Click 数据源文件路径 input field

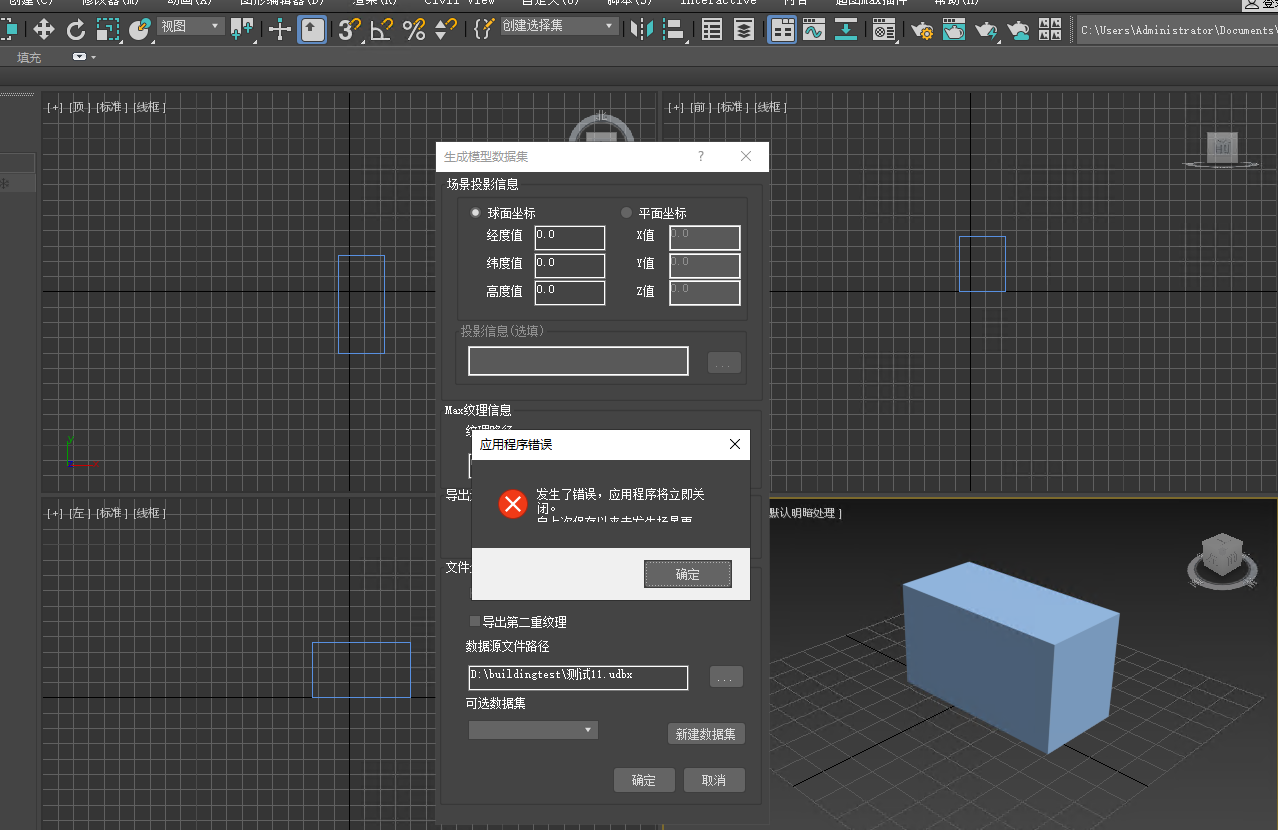[x=578, y=677]
